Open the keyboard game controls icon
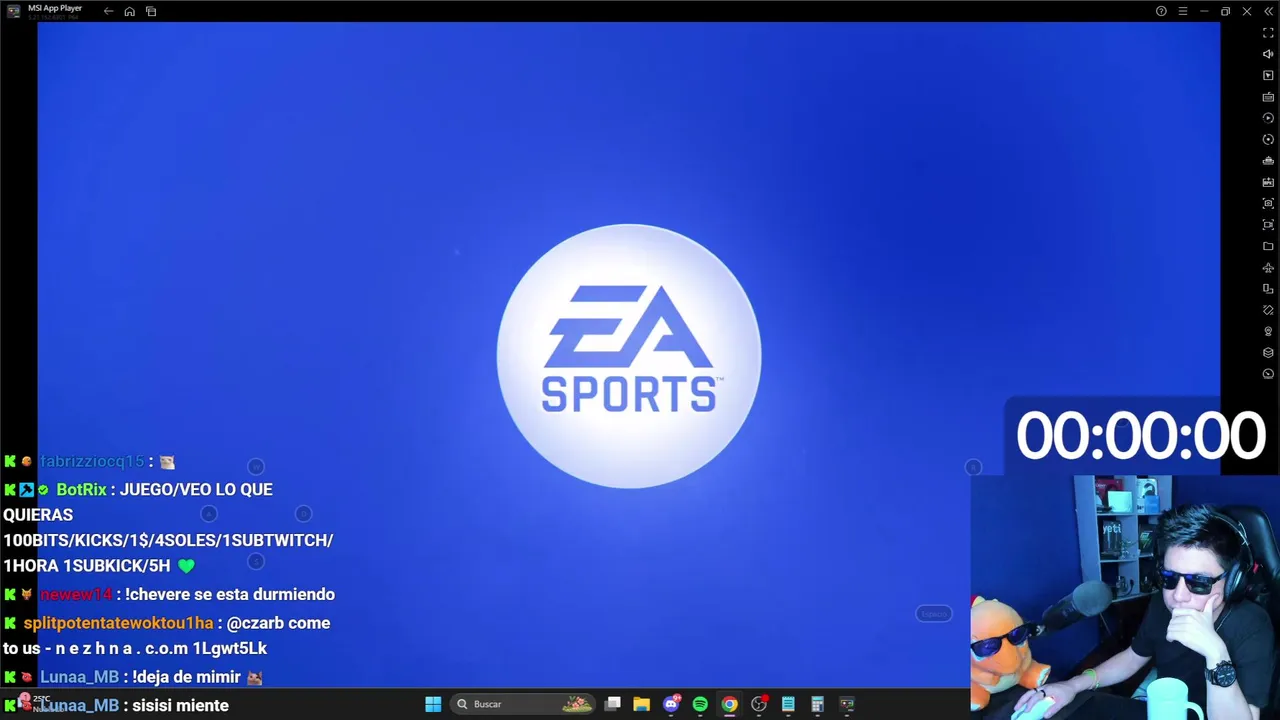The height and width of the screenshot is (720, 1280). (1268, 97)
